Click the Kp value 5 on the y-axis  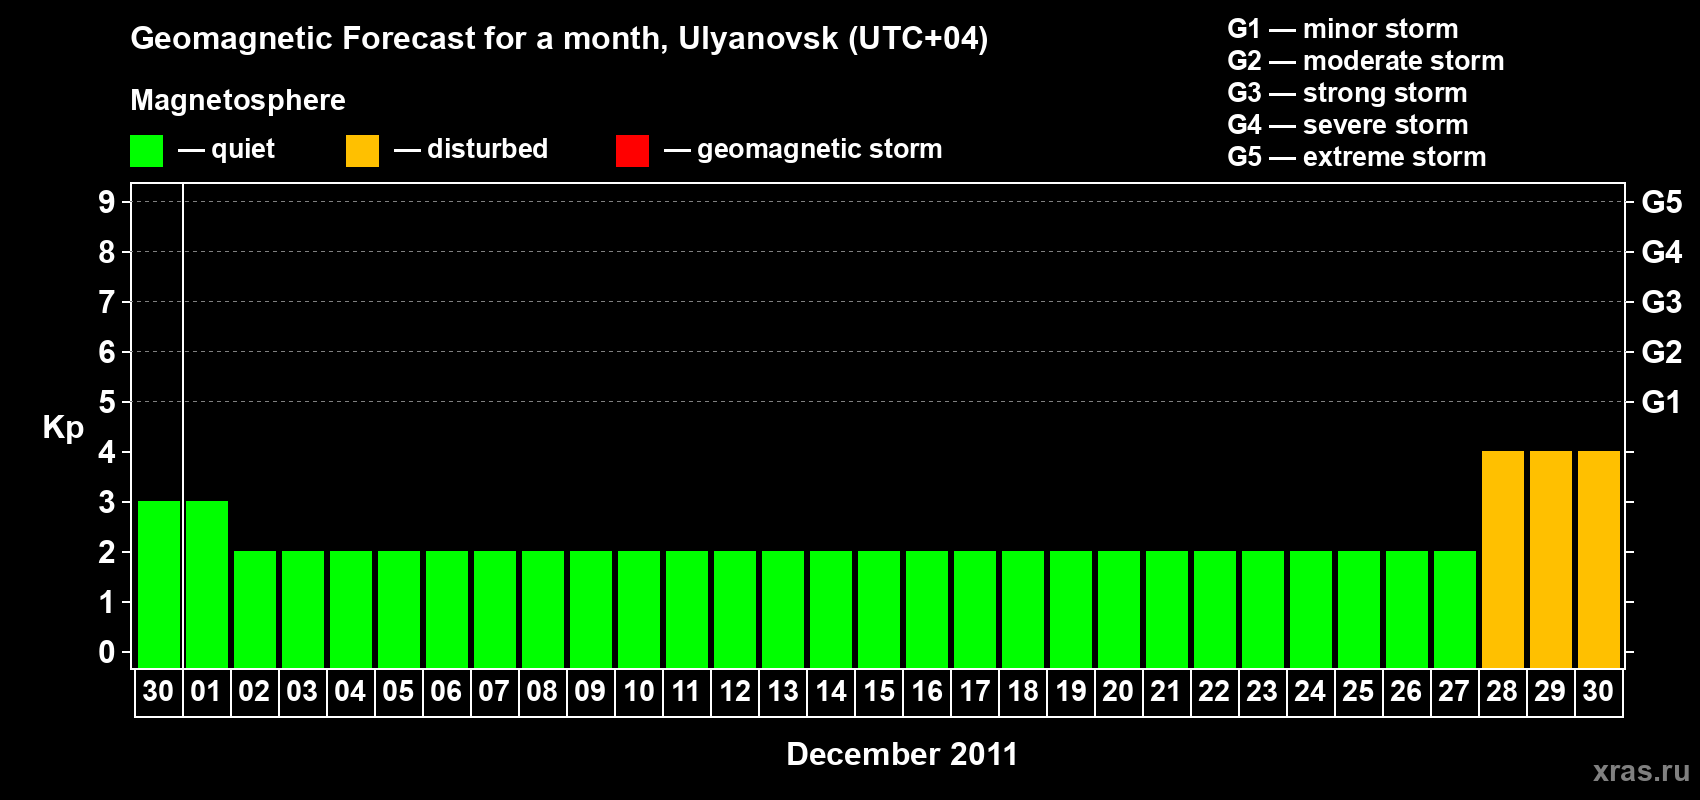(107, 402)
